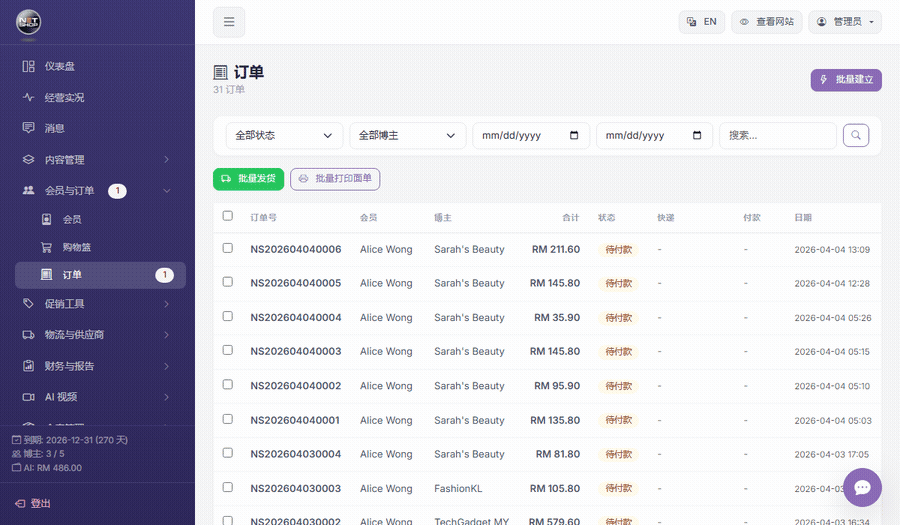Viewport: 900px width, 525px height.
Task: Click amount RM 35.90
Action: pos(557,317)
